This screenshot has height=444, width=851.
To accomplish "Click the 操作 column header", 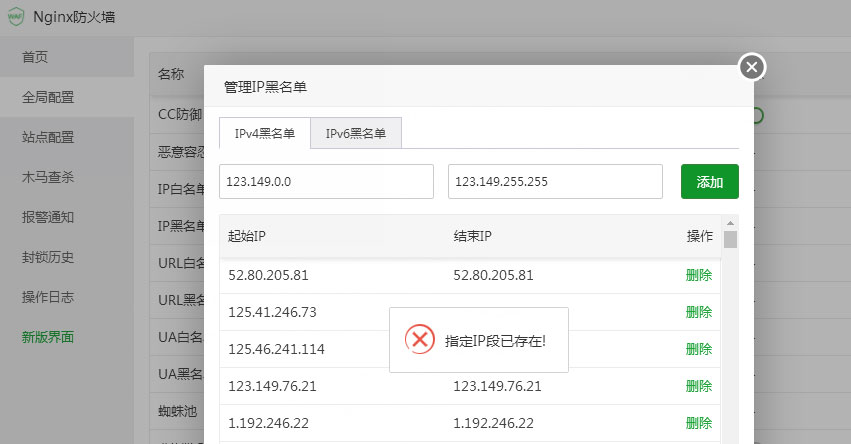I will coord(700,236).
